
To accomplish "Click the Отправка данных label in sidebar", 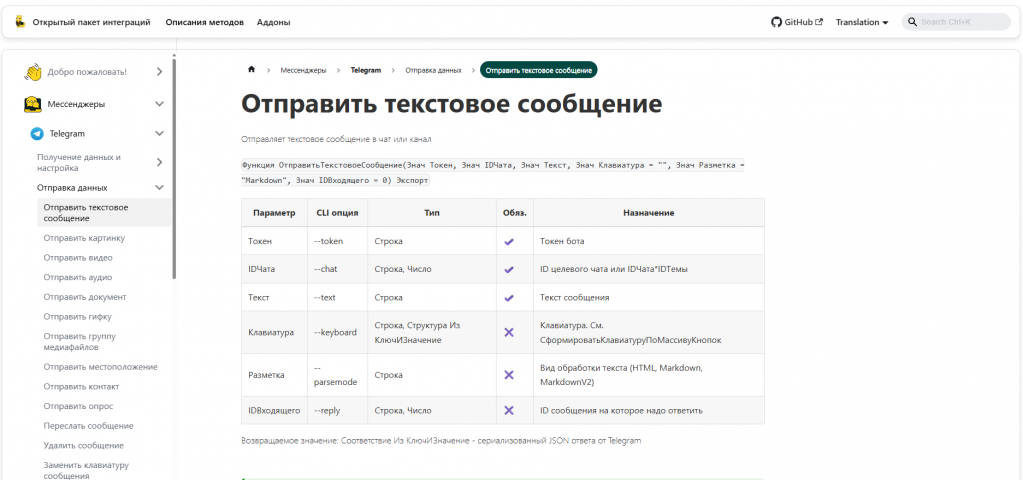I will (72, 188).
